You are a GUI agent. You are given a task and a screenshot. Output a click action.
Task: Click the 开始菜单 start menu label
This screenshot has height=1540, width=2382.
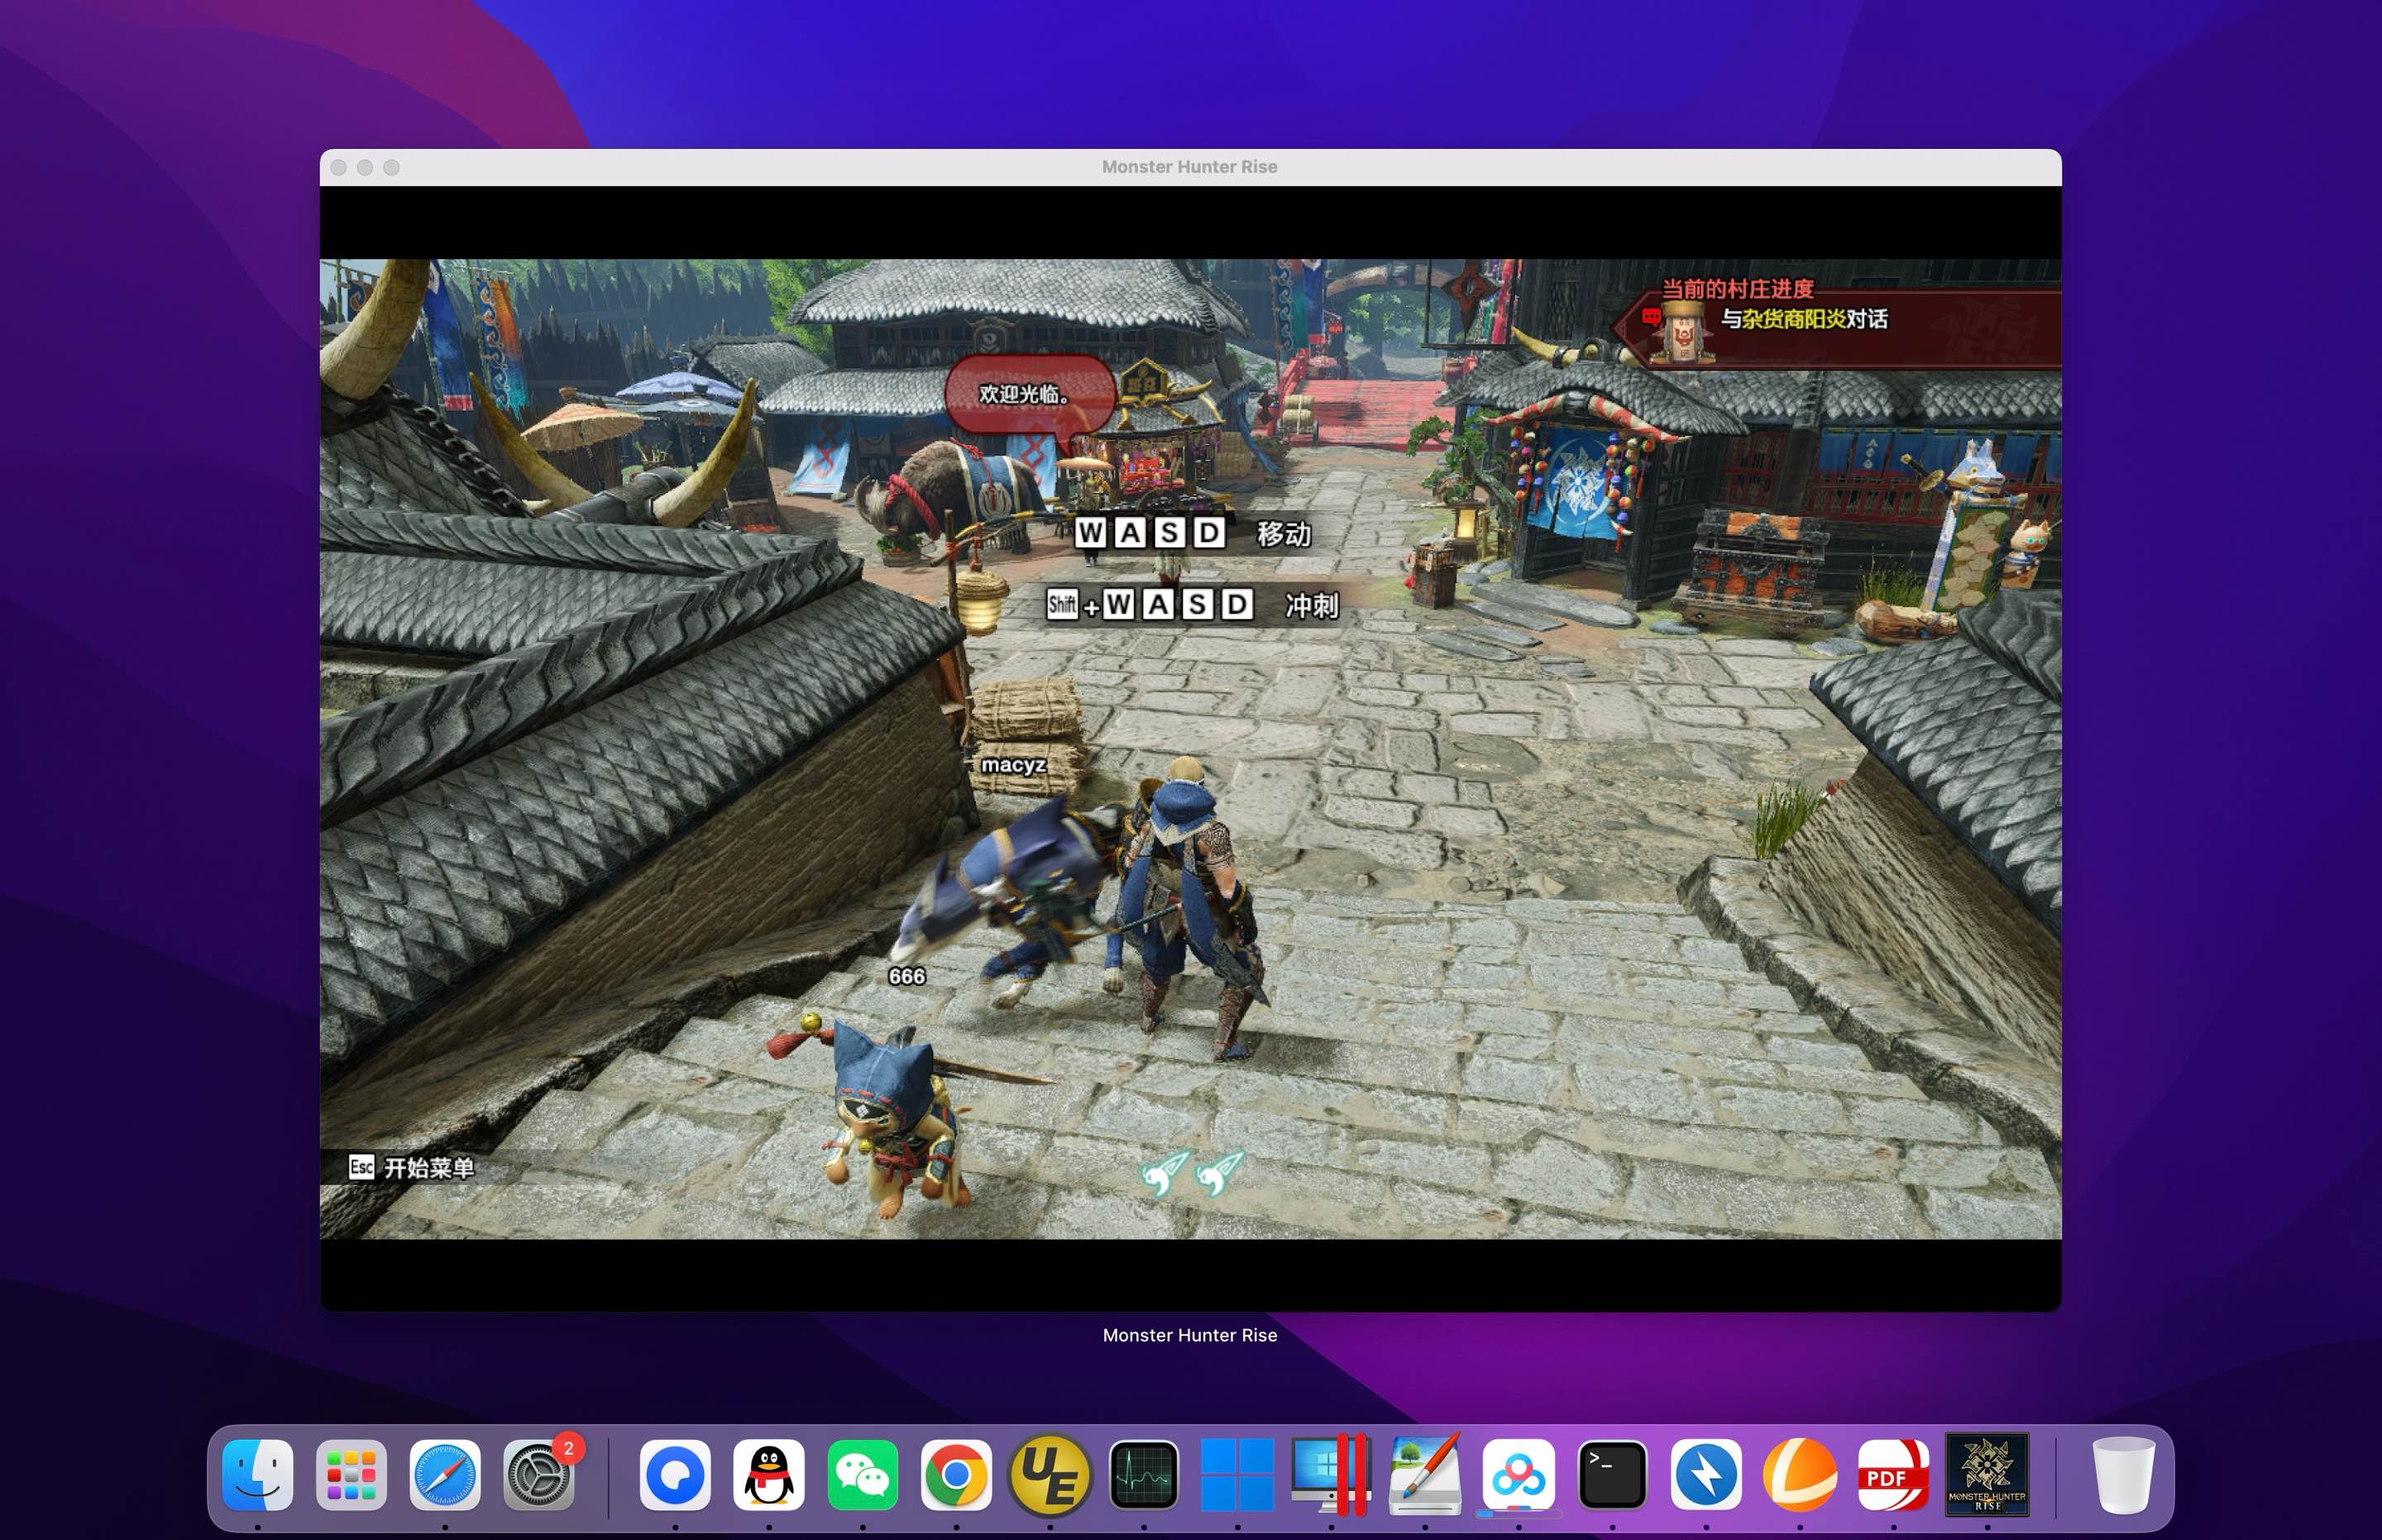click(429, 1168)
